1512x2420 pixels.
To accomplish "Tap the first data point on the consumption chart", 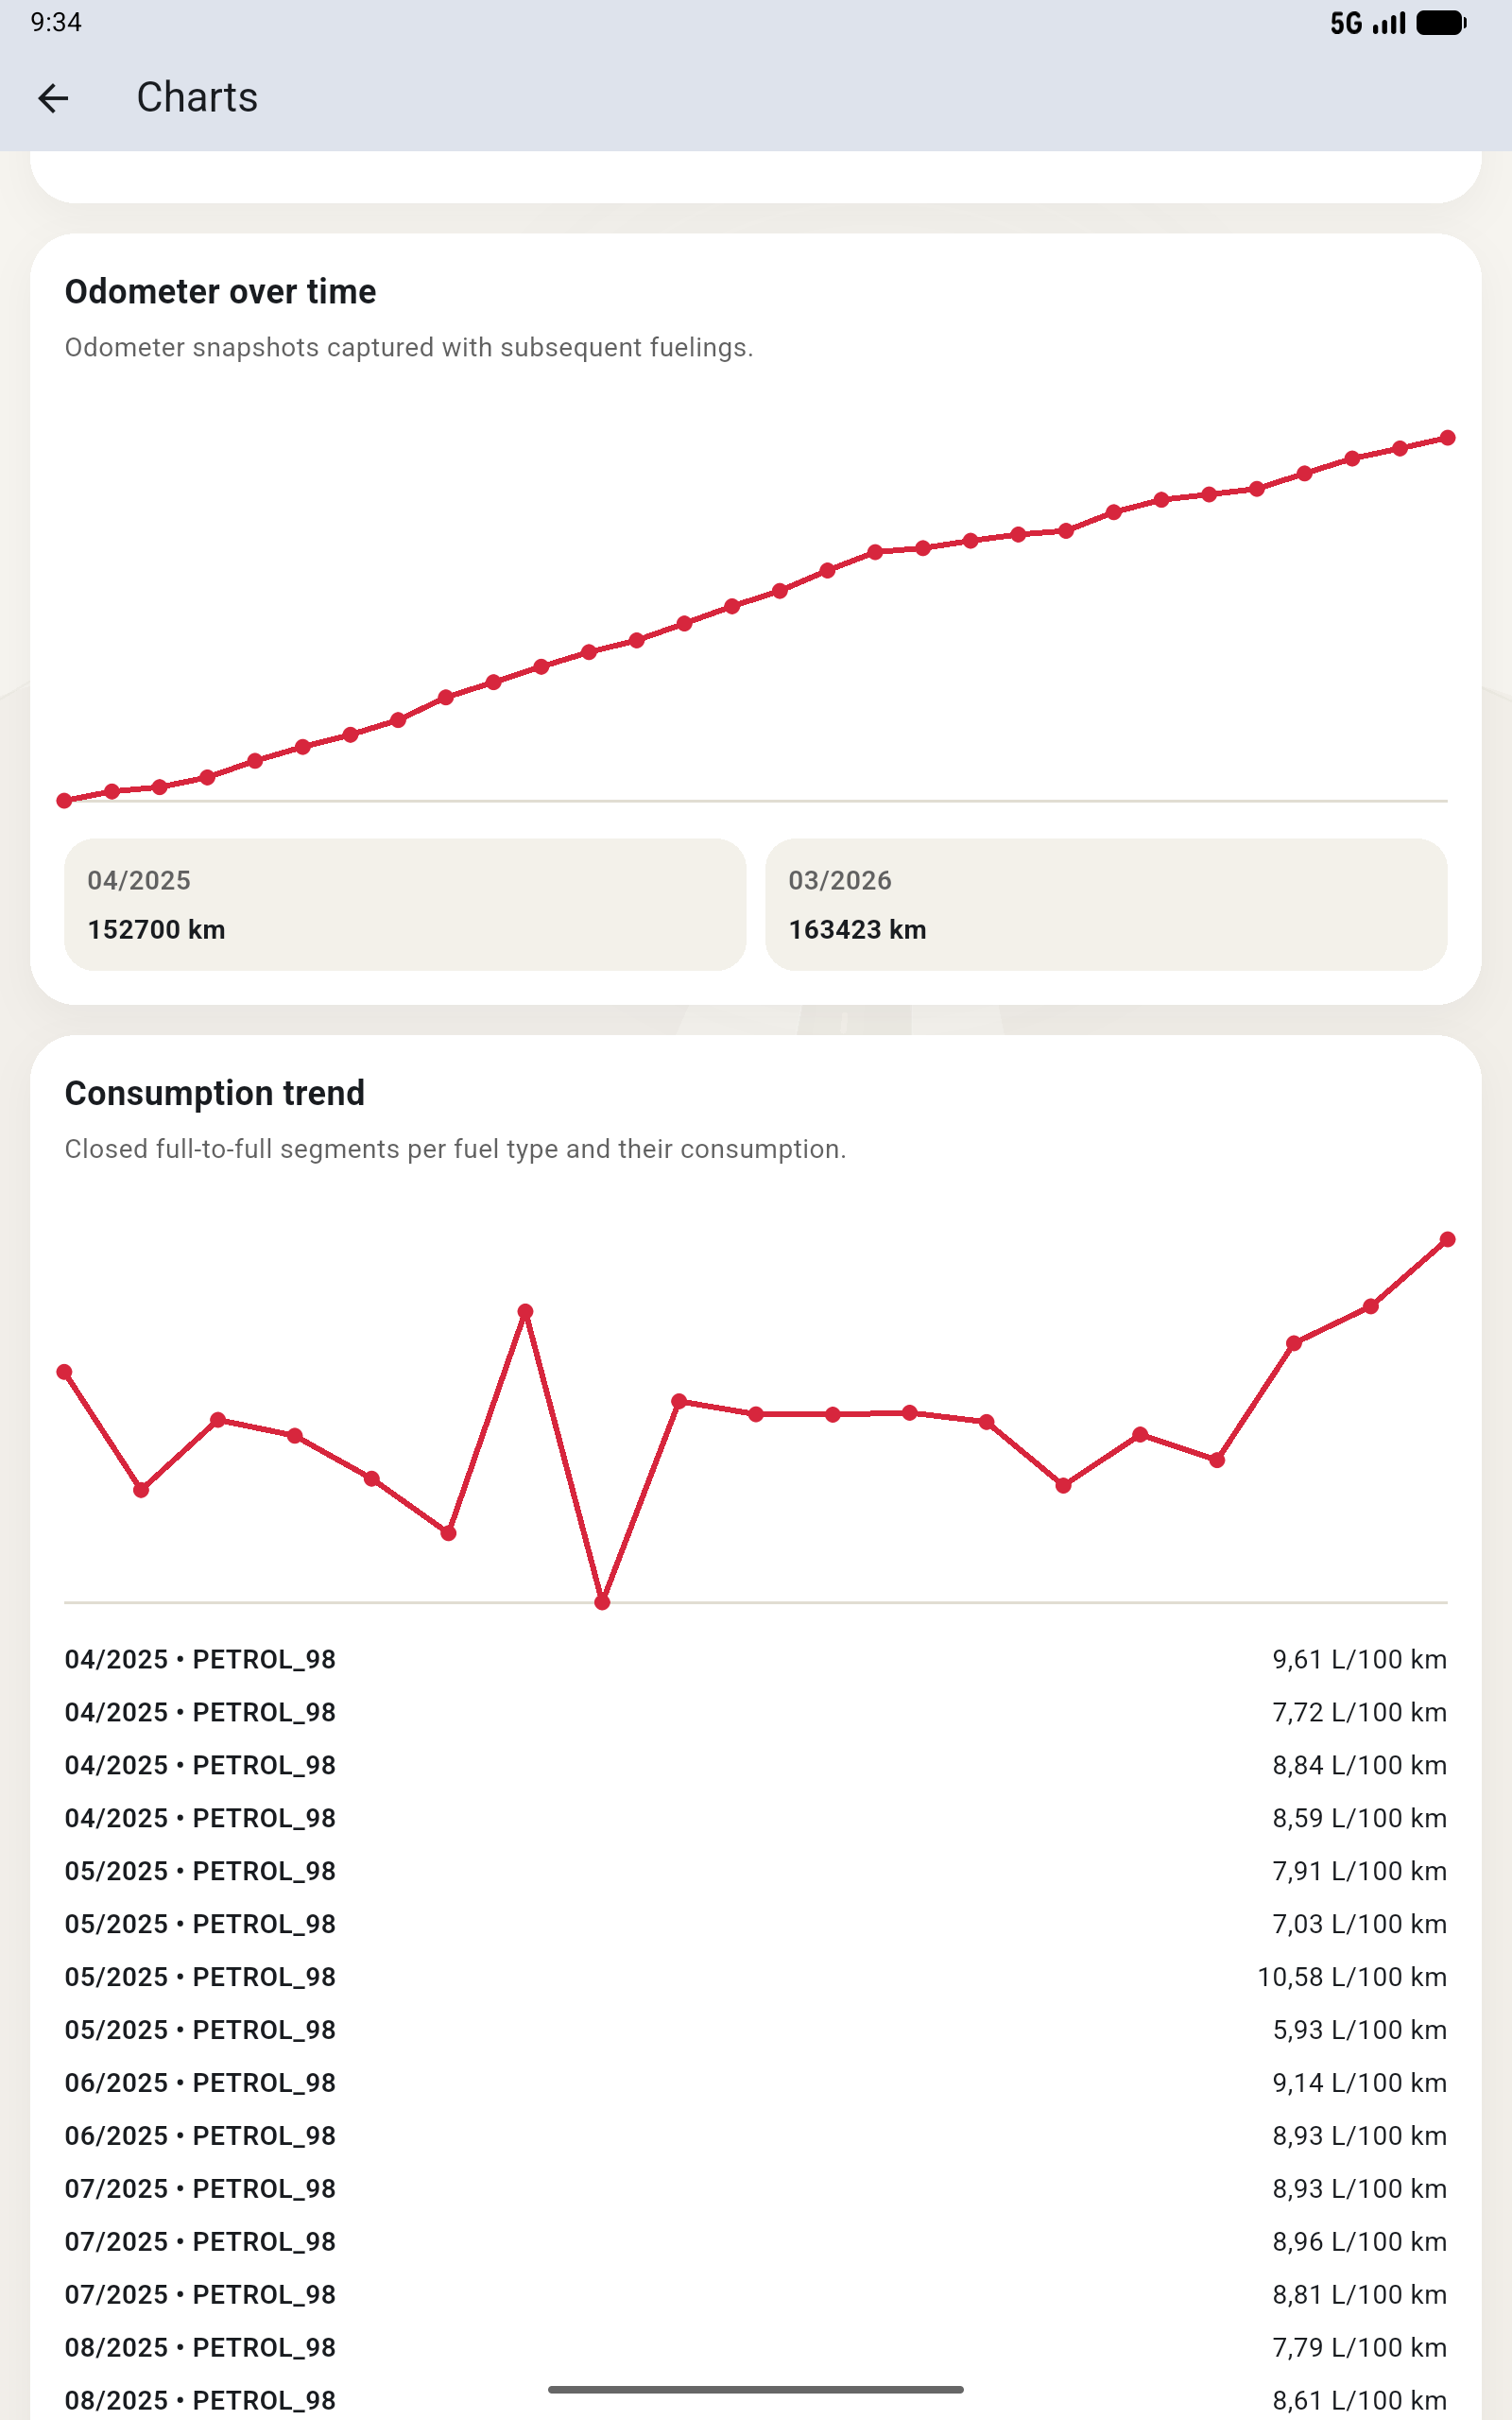I will [65, 1372].
